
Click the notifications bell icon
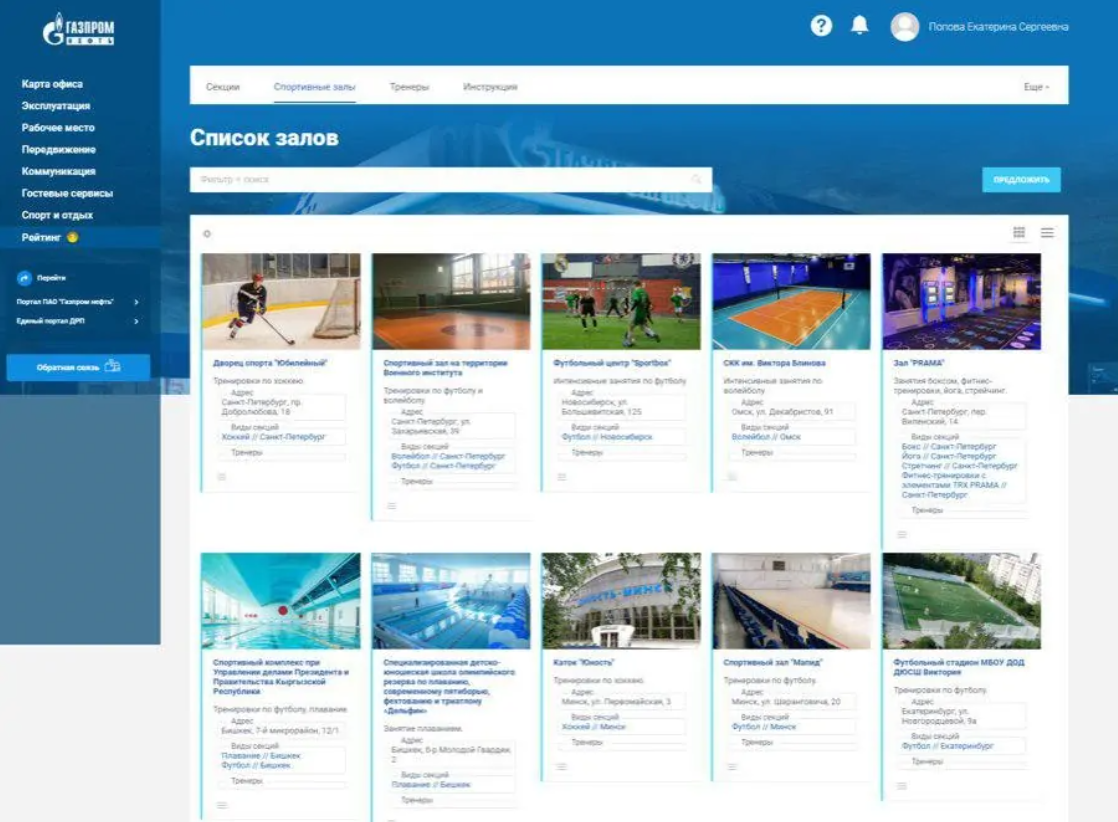pos(859,26)
